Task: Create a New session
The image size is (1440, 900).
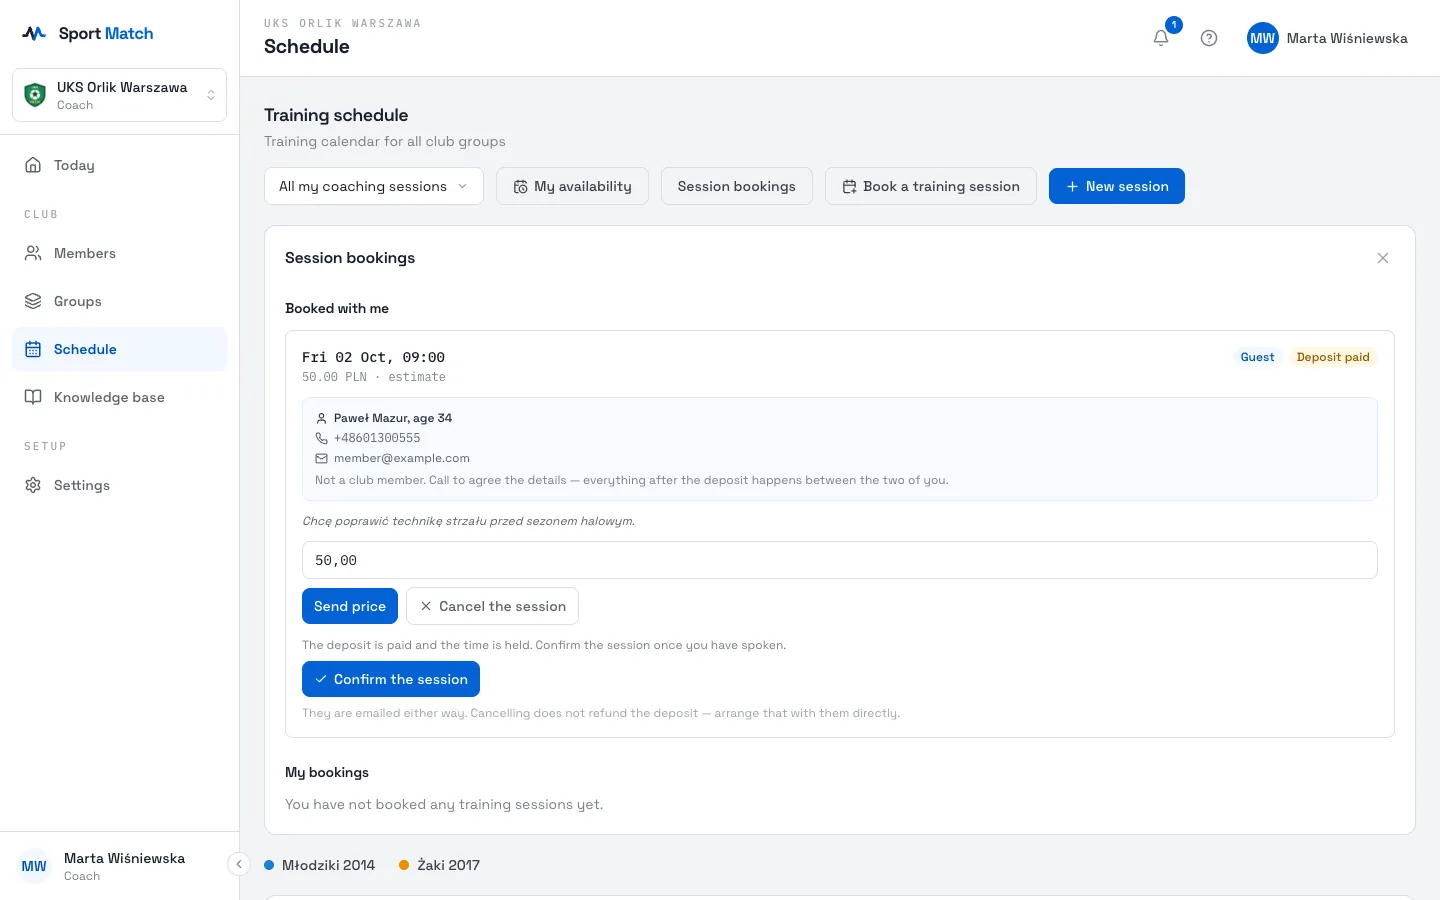Action: pos(1117,186)
